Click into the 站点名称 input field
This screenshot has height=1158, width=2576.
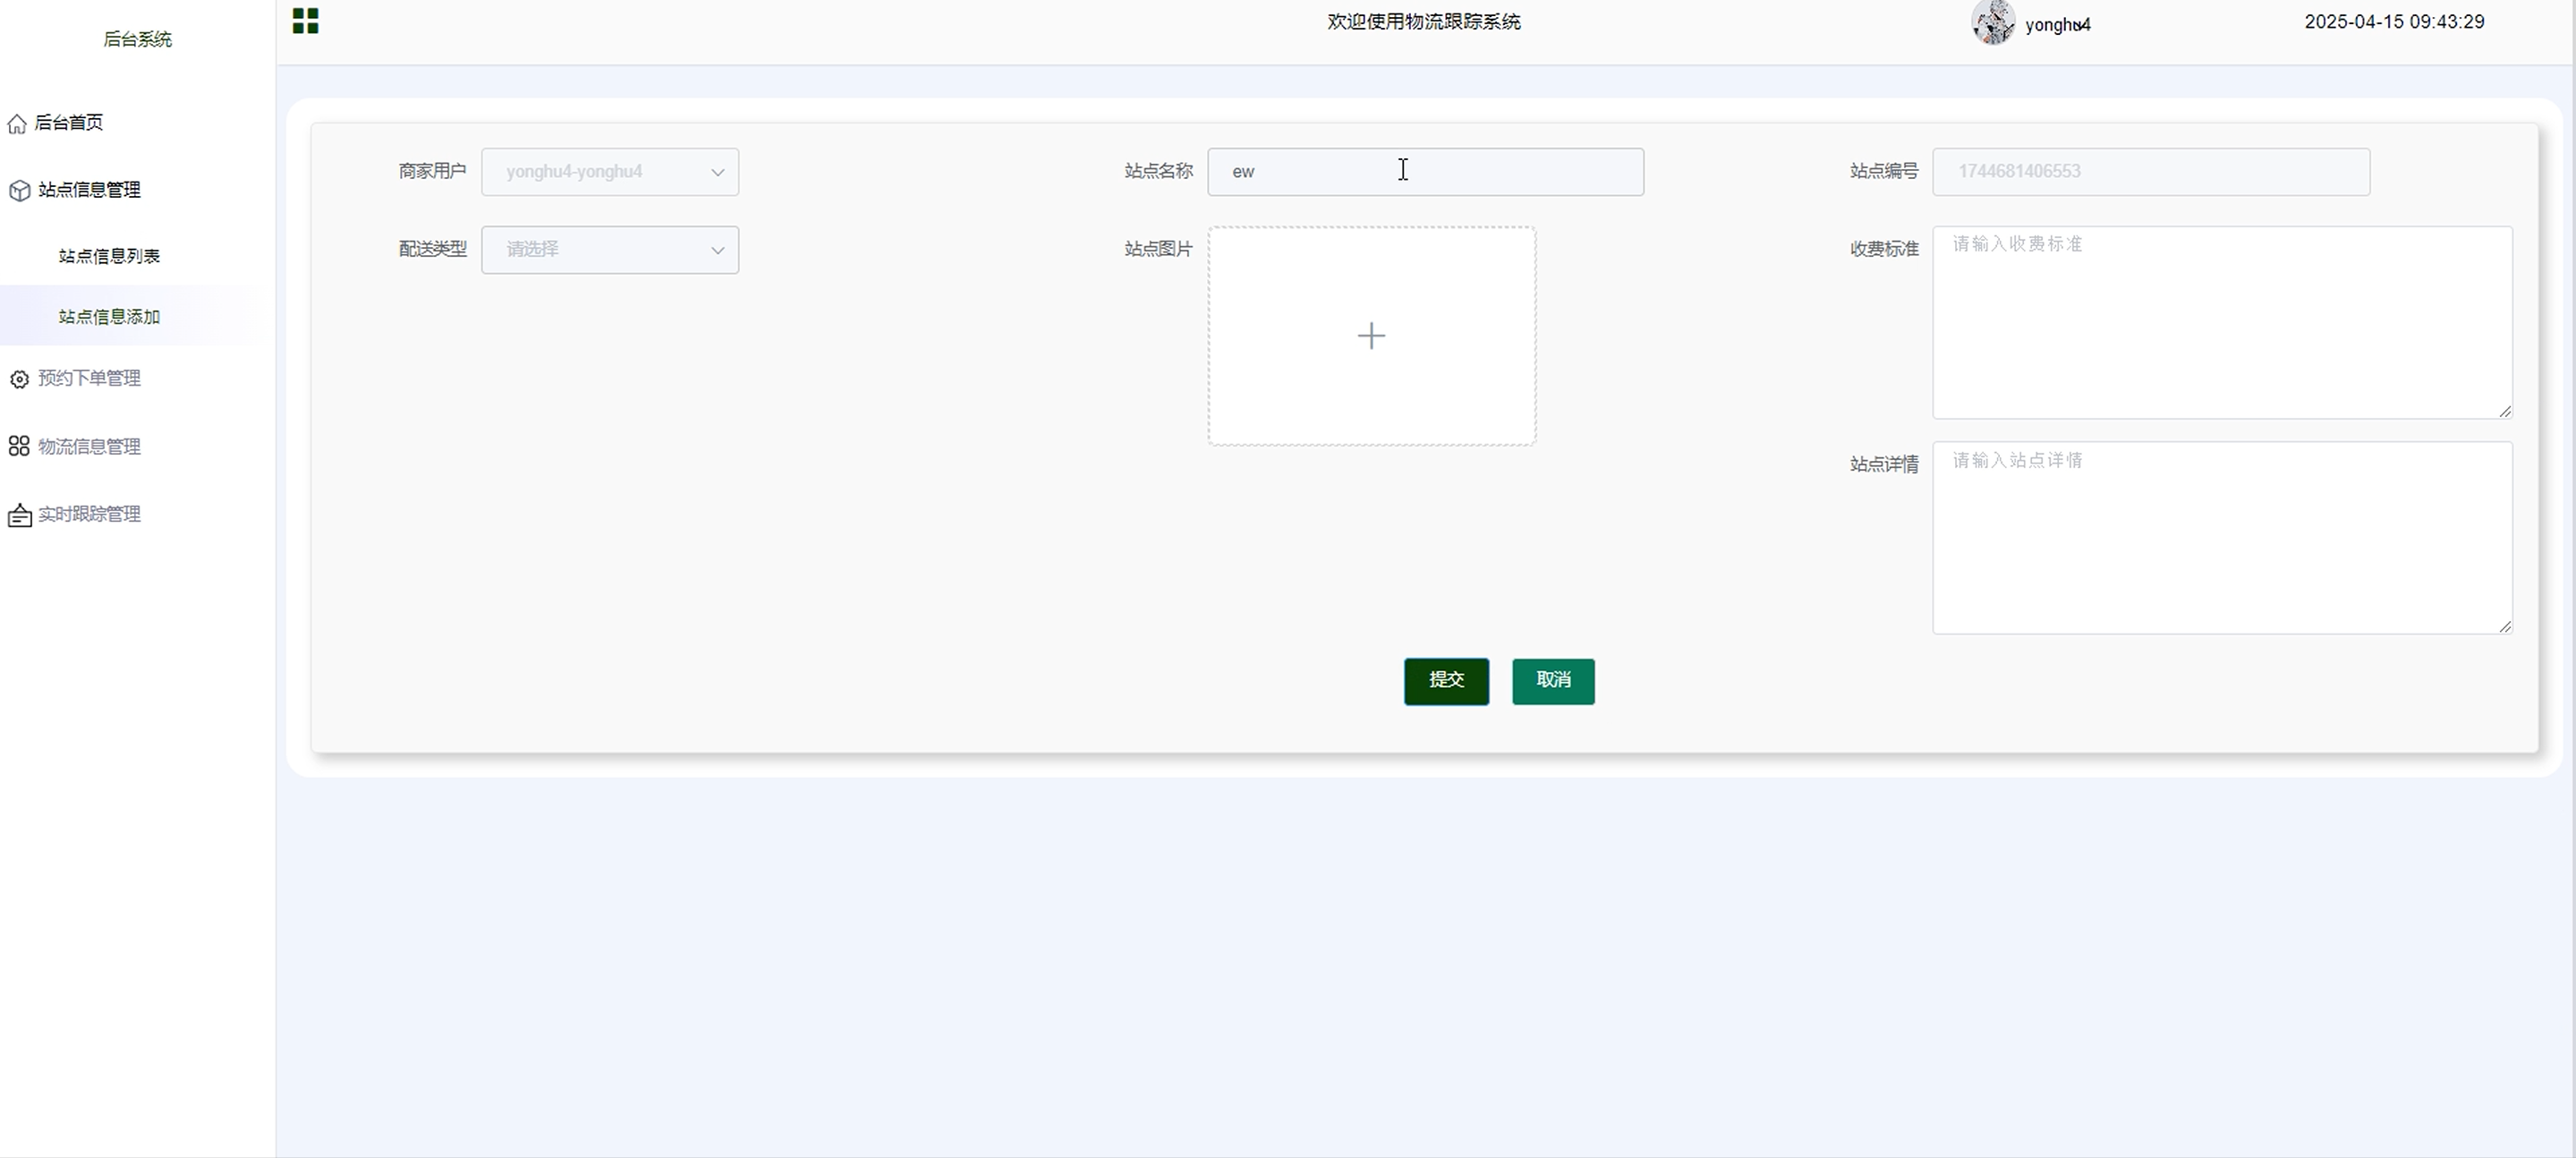(1424, 172)
